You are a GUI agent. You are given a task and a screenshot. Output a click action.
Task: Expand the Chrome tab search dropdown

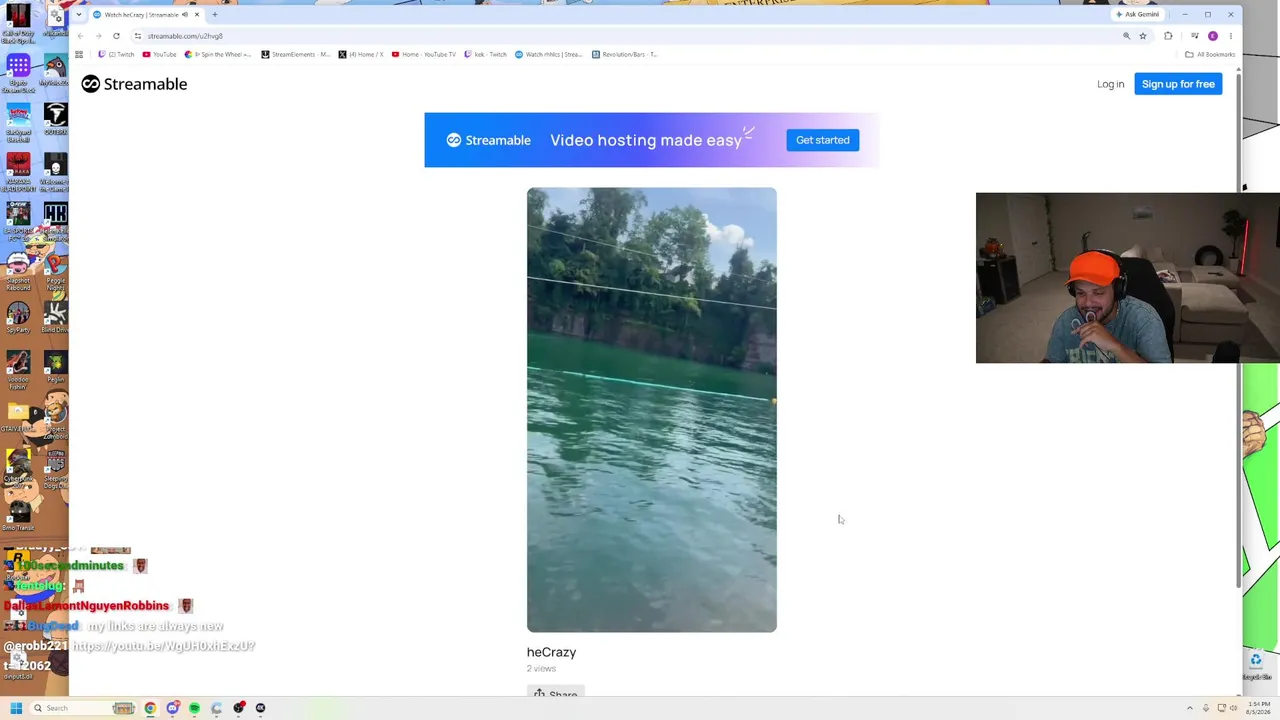(x=79, y=15)
